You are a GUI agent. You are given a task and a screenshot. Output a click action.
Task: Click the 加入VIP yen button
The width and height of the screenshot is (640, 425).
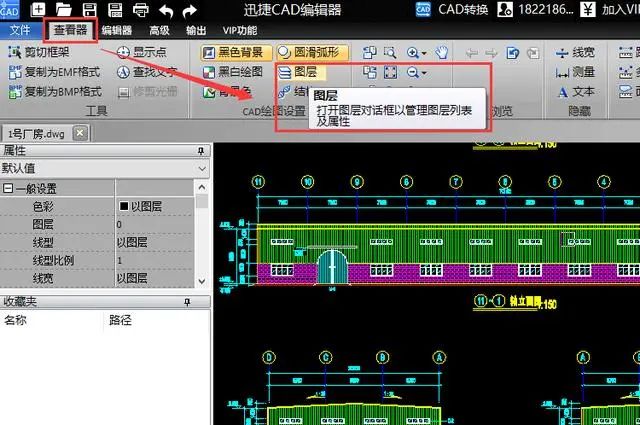coord(610,9)
